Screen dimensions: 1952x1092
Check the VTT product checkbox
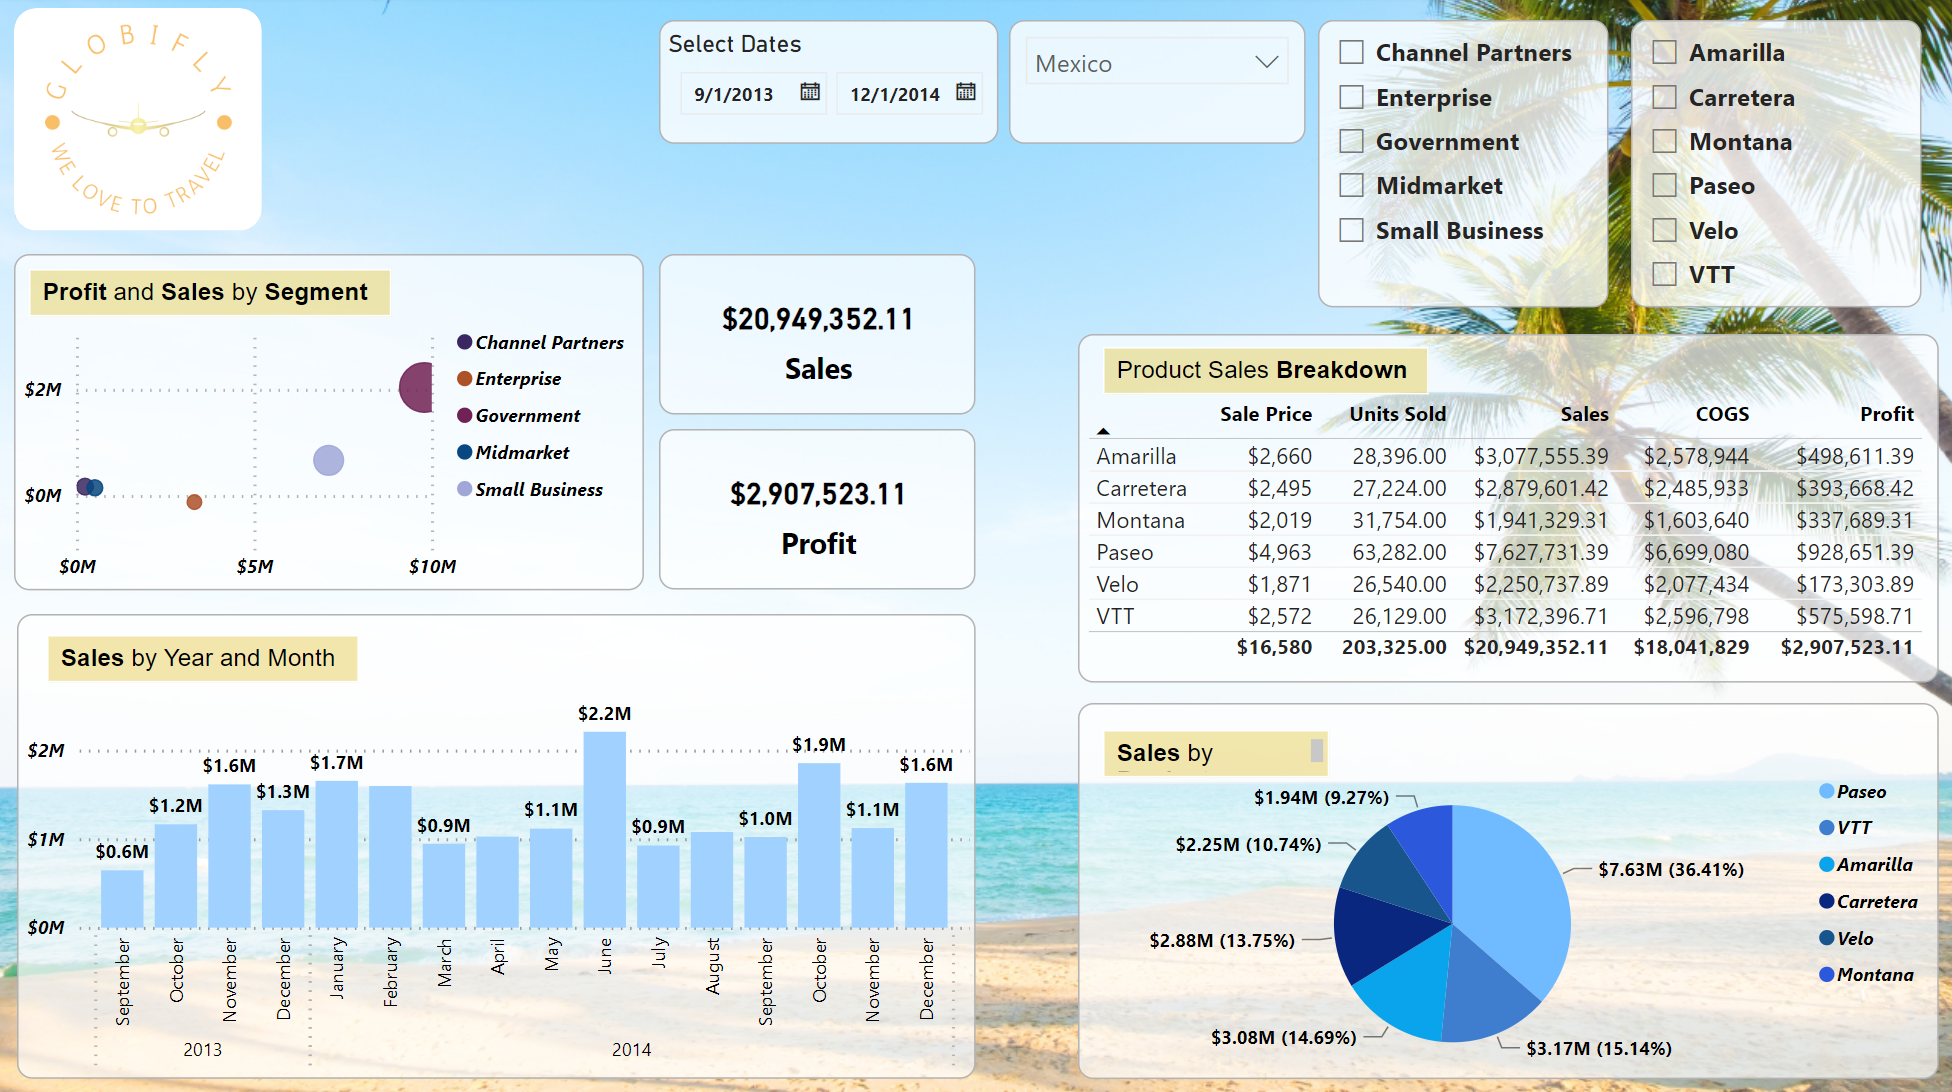(1664, 274)
